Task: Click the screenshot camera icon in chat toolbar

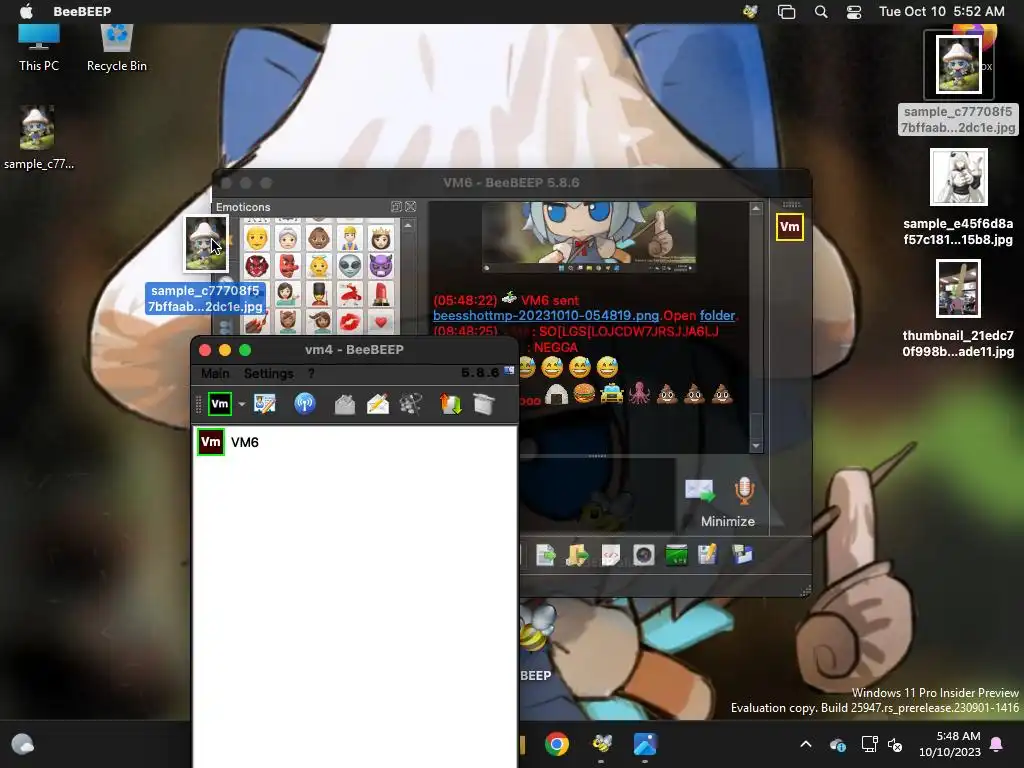Action: pos(644,555)
